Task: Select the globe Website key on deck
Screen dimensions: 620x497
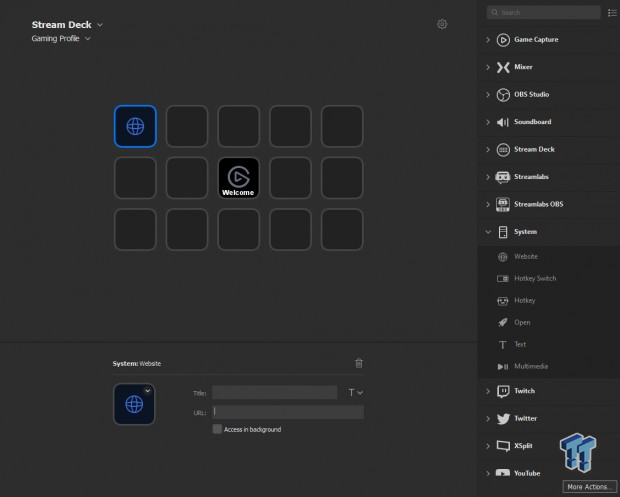Action: pyautogui.click(x=135, y=127)
